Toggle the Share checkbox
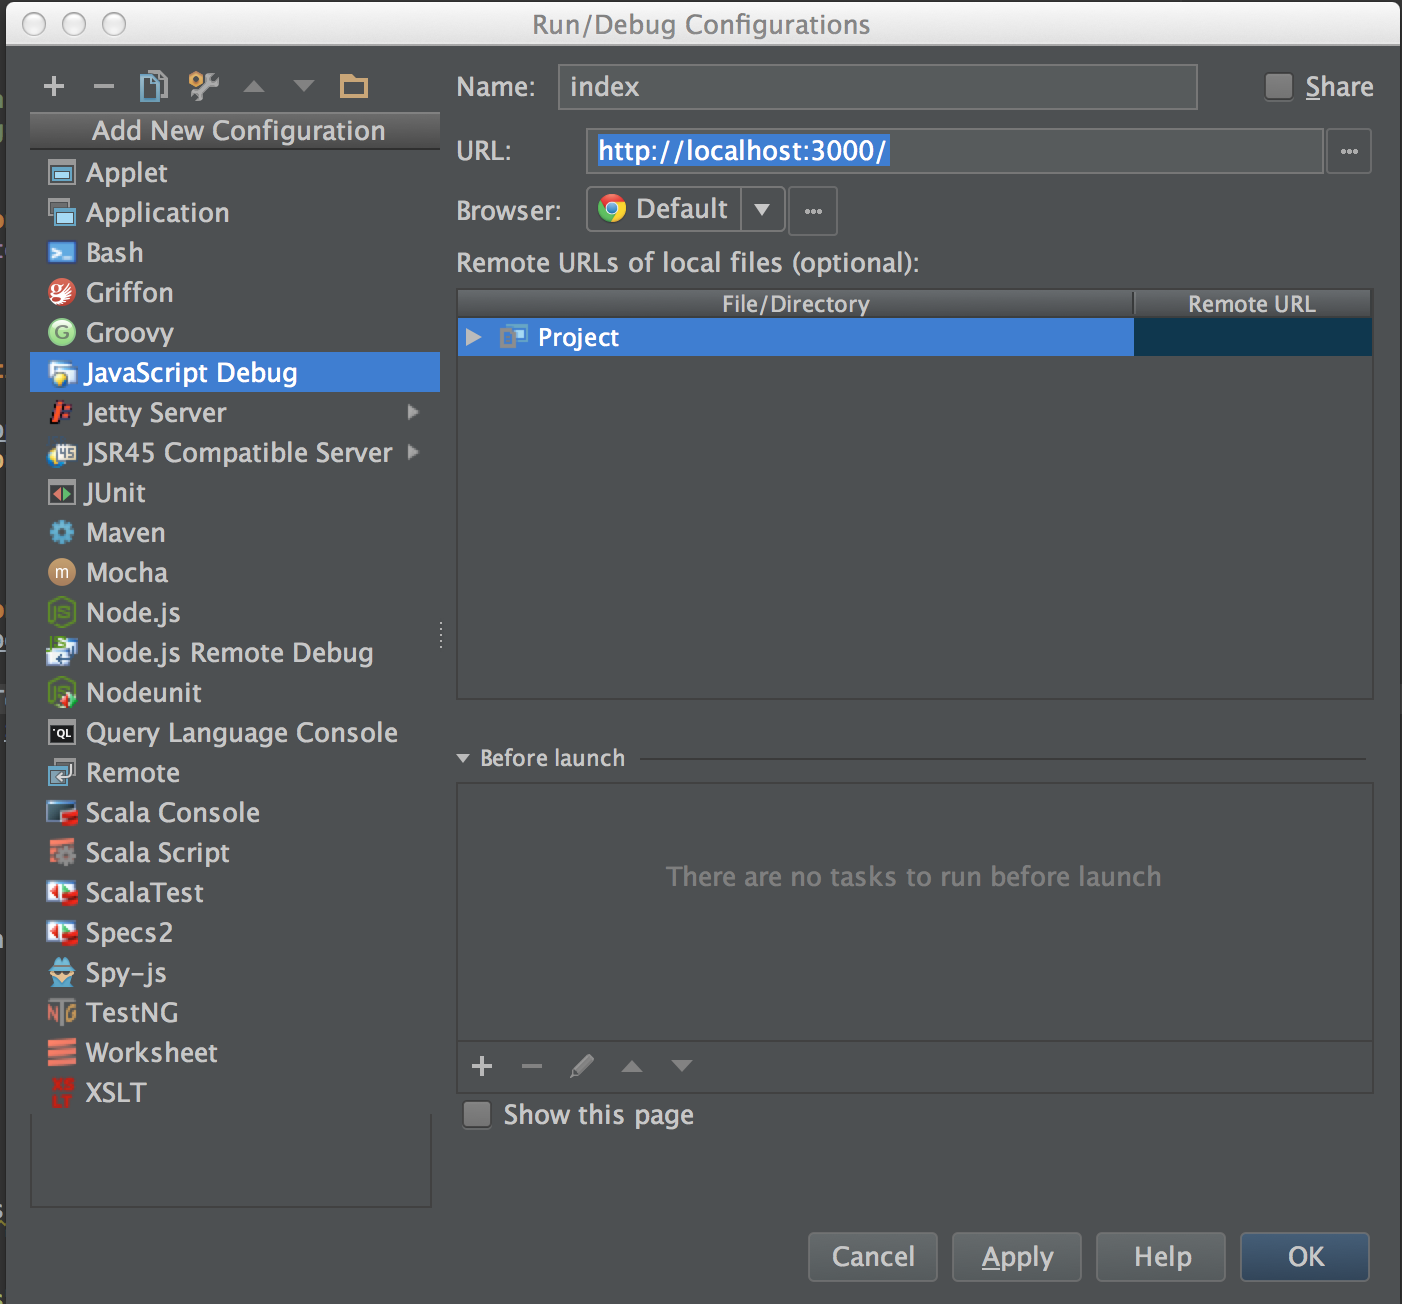 1279,87
